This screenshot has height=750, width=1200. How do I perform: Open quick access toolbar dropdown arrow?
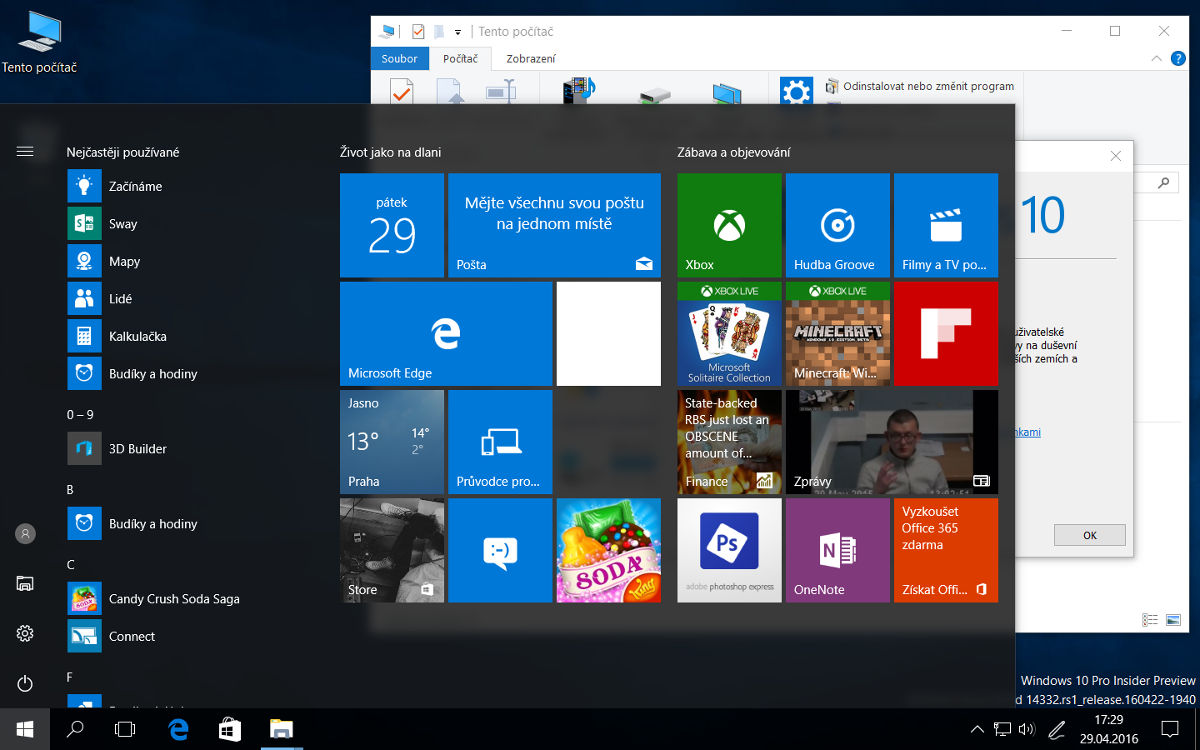tap(458, 32)
